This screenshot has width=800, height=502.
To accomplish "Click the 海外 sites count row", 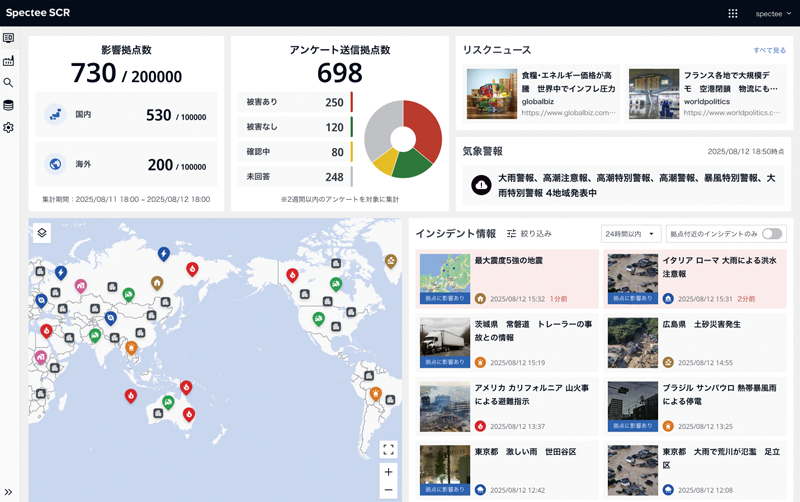I will 126,164.
